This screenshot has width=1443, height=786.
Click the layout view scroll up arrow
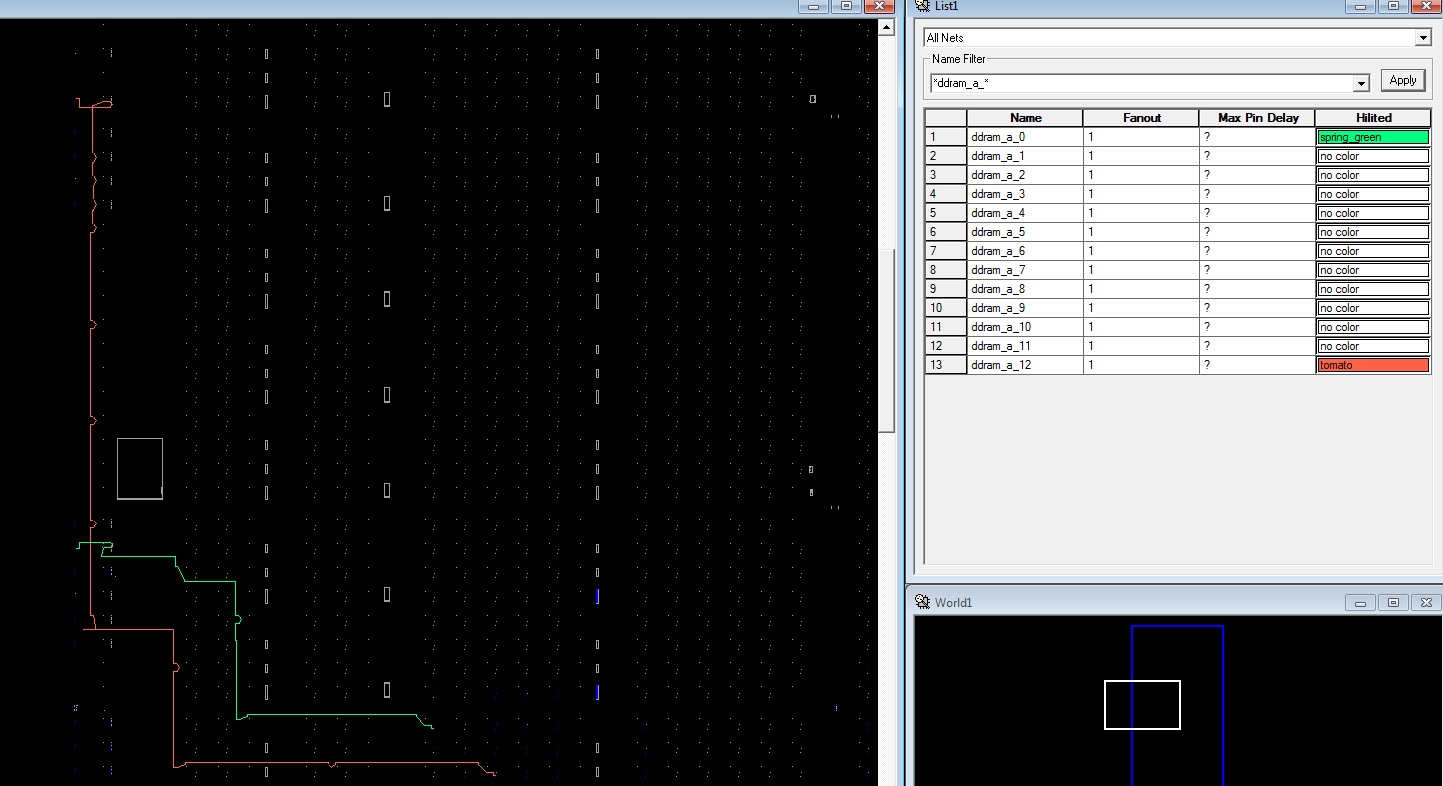[x=886, y=28]
